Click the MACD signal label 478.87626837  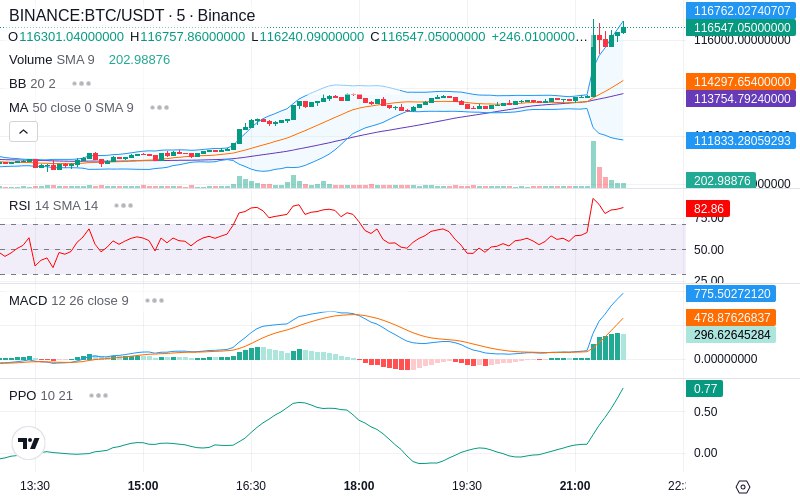click(731, 317)
